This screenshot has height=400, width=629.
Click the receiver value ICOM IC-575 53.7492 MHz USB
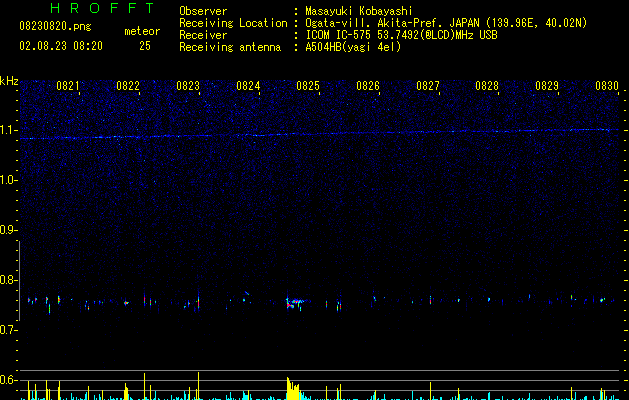coord(402,35)
